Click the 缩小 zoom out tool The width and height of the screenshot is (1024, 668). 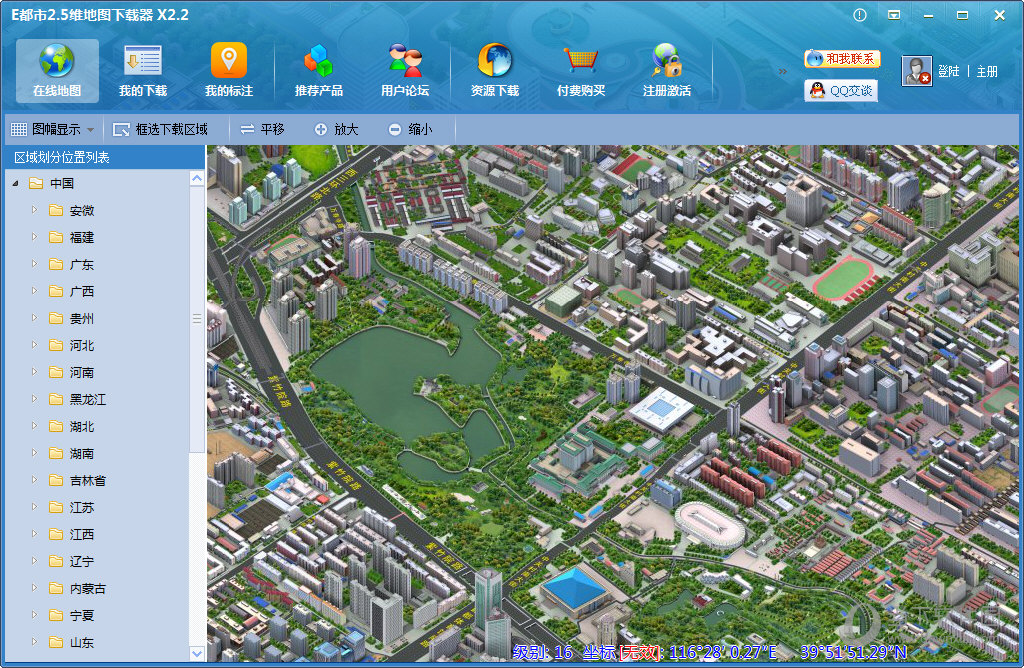[411, 129]
